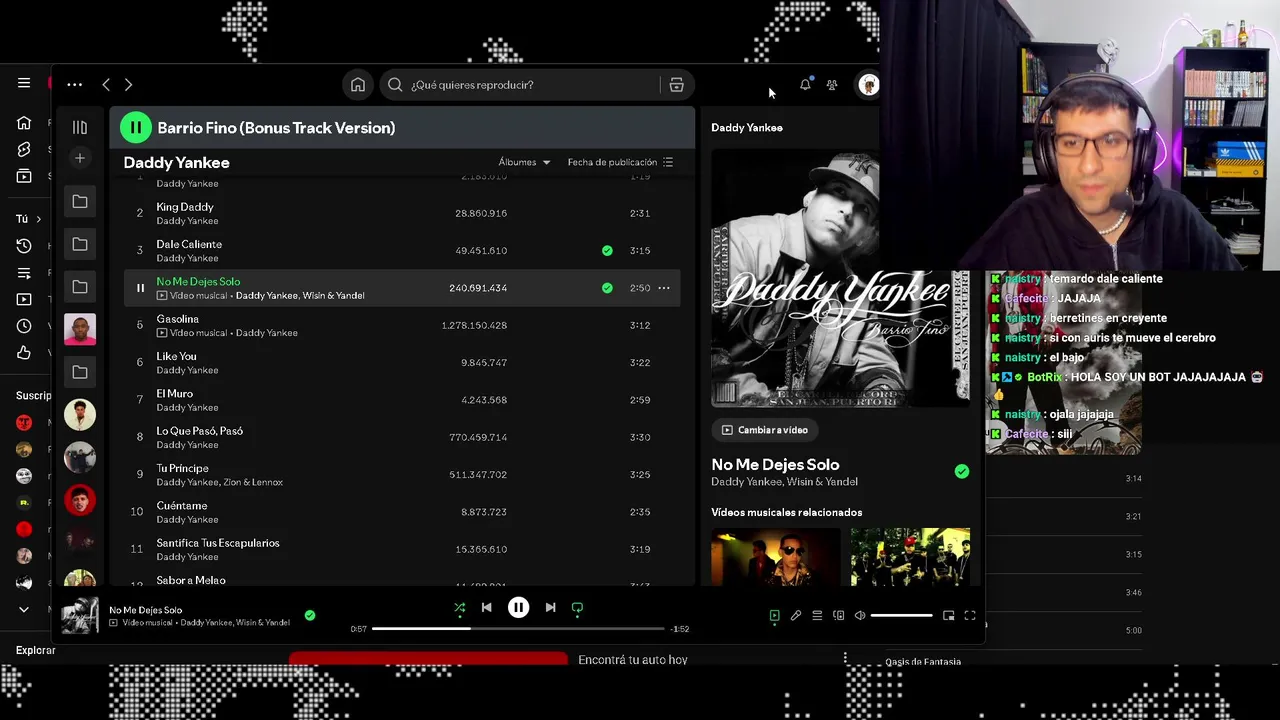Image resolution: width=1280 pixels, height=720 pixels.
Task: Open more options for No Me Dejes Solo row
Action: point(663,288)
